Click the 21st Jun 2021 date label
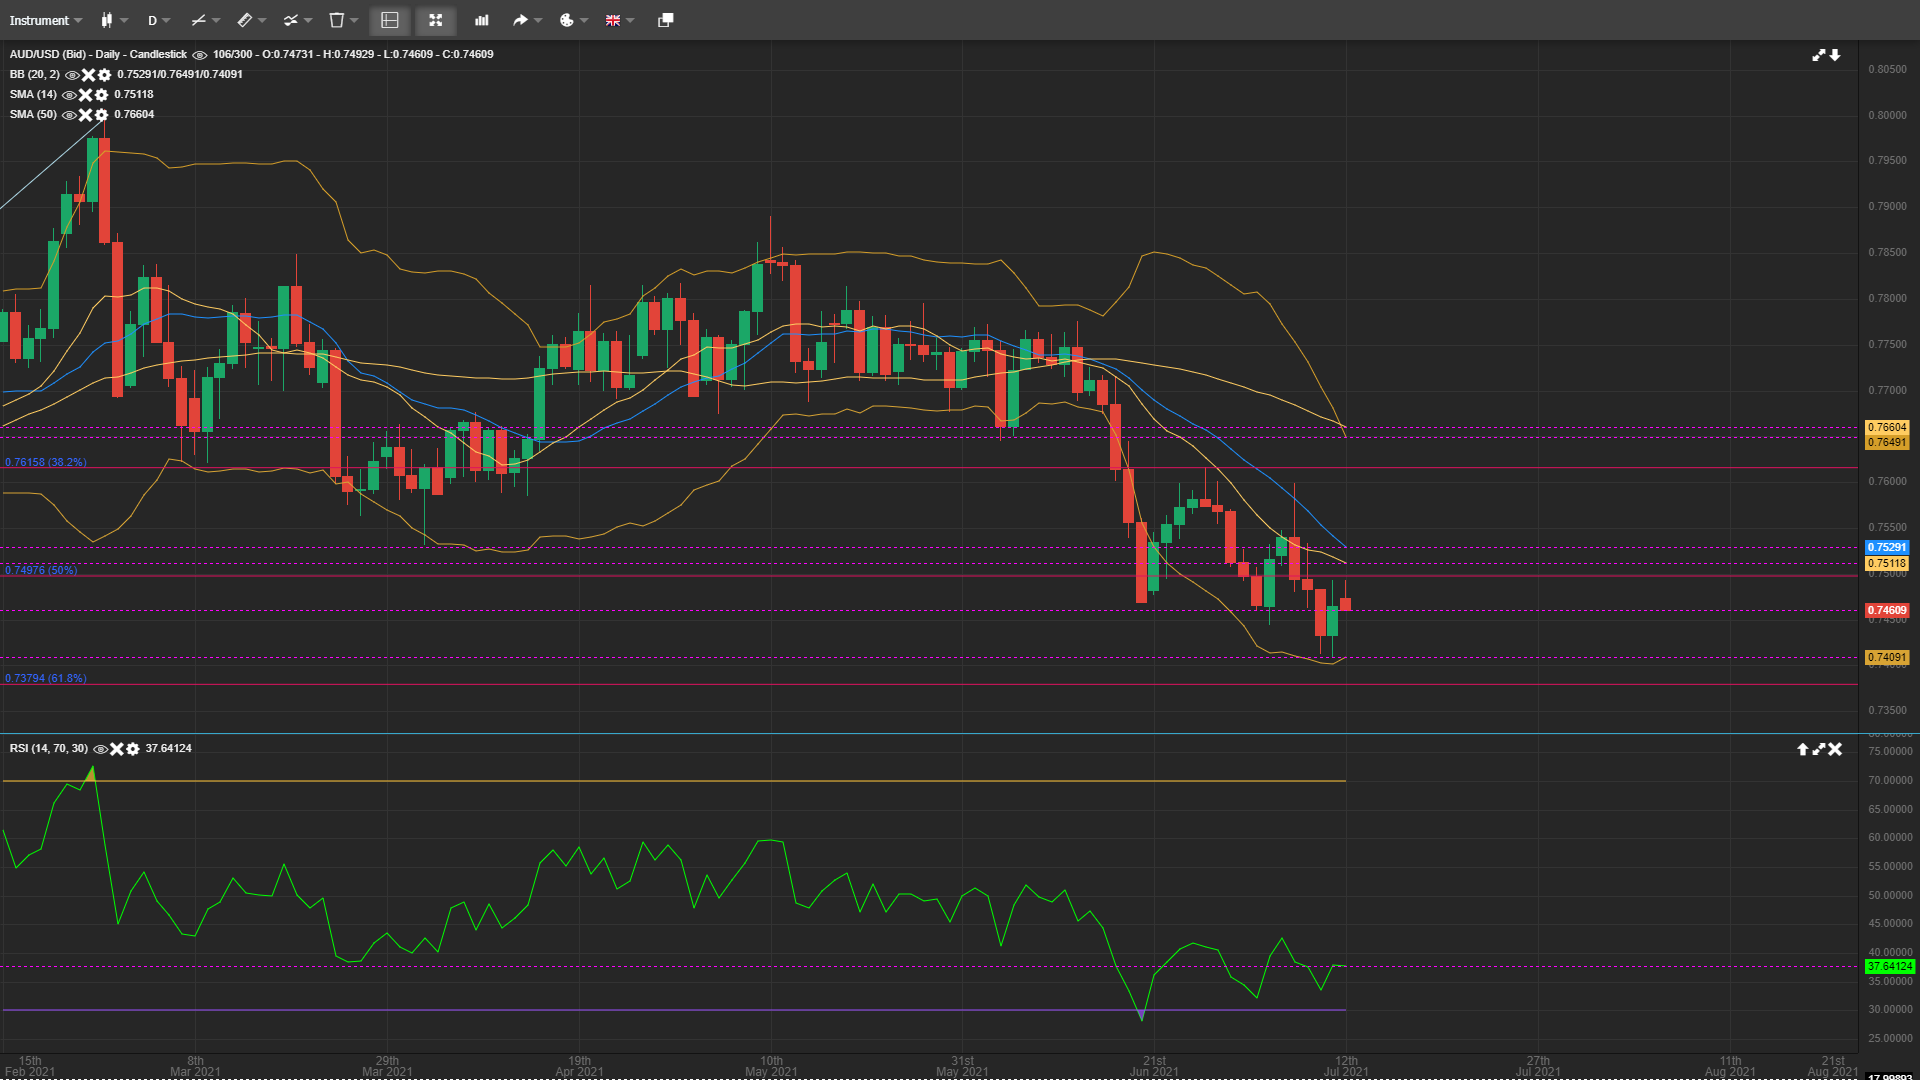Image resolution: width=1920 pixels, height=1080 pixels. point(1154,1066)
